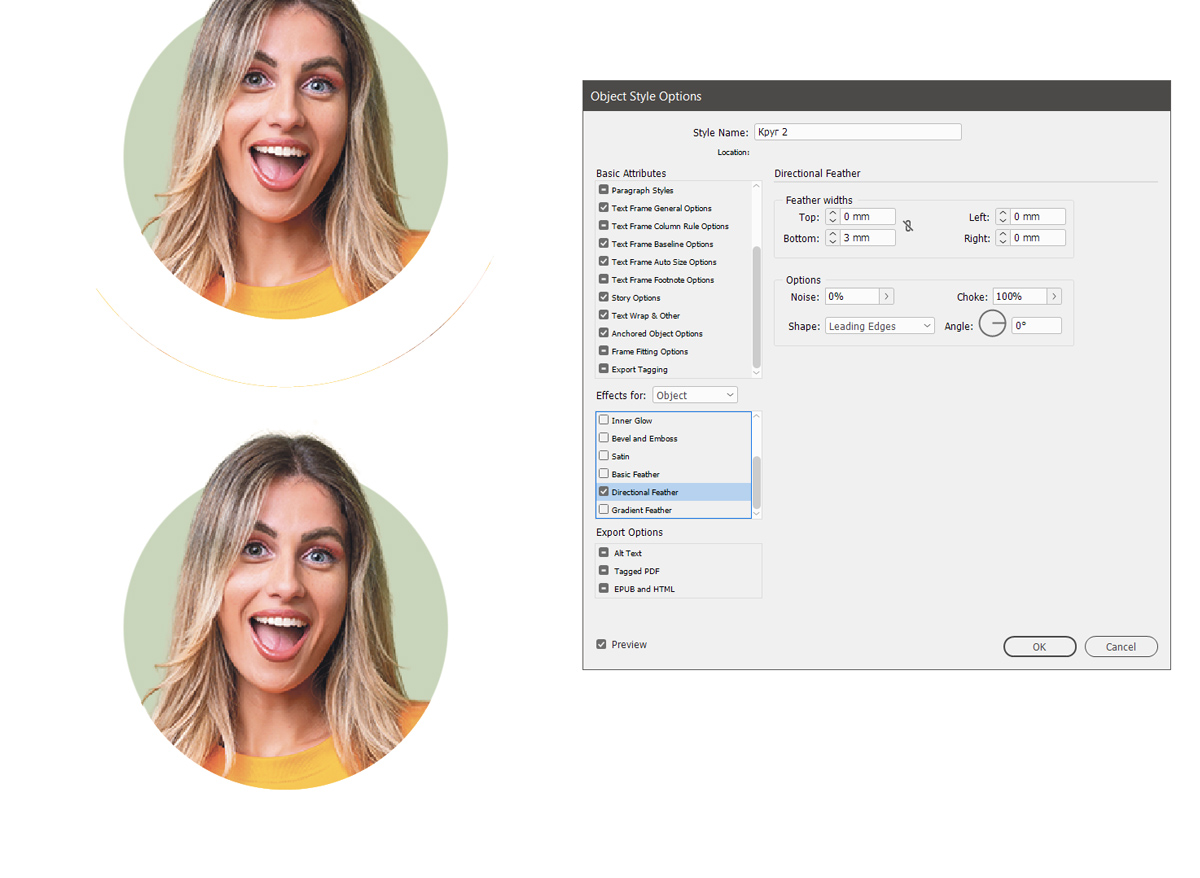Viewport: 1200px width, 878px height.
Task: Select the Text Wrap & Other attribute row
Action: (673, 316)
